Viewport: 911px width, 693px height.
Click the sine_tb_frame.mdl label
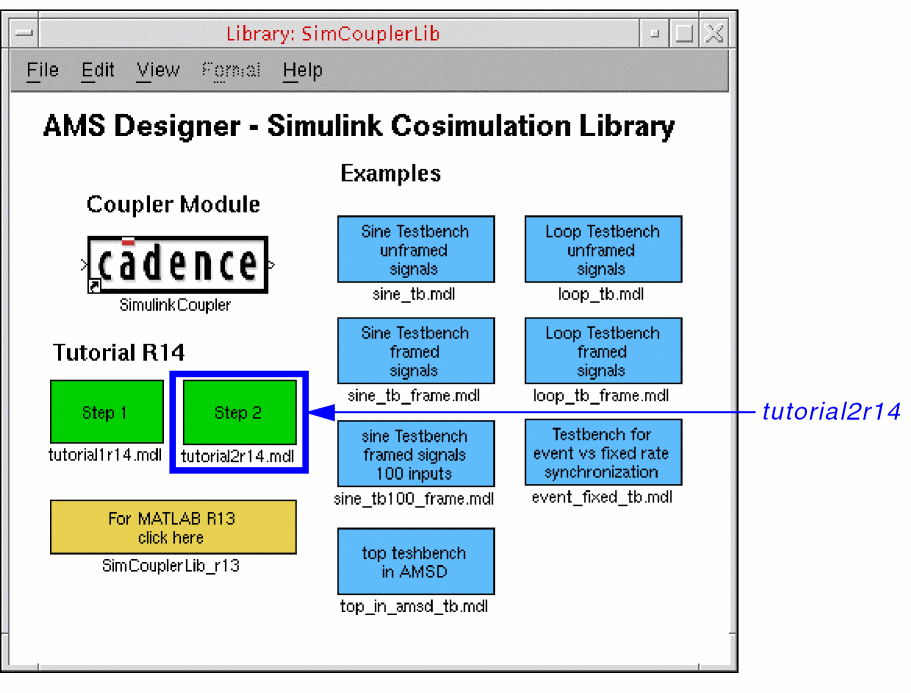coord(414,396)
